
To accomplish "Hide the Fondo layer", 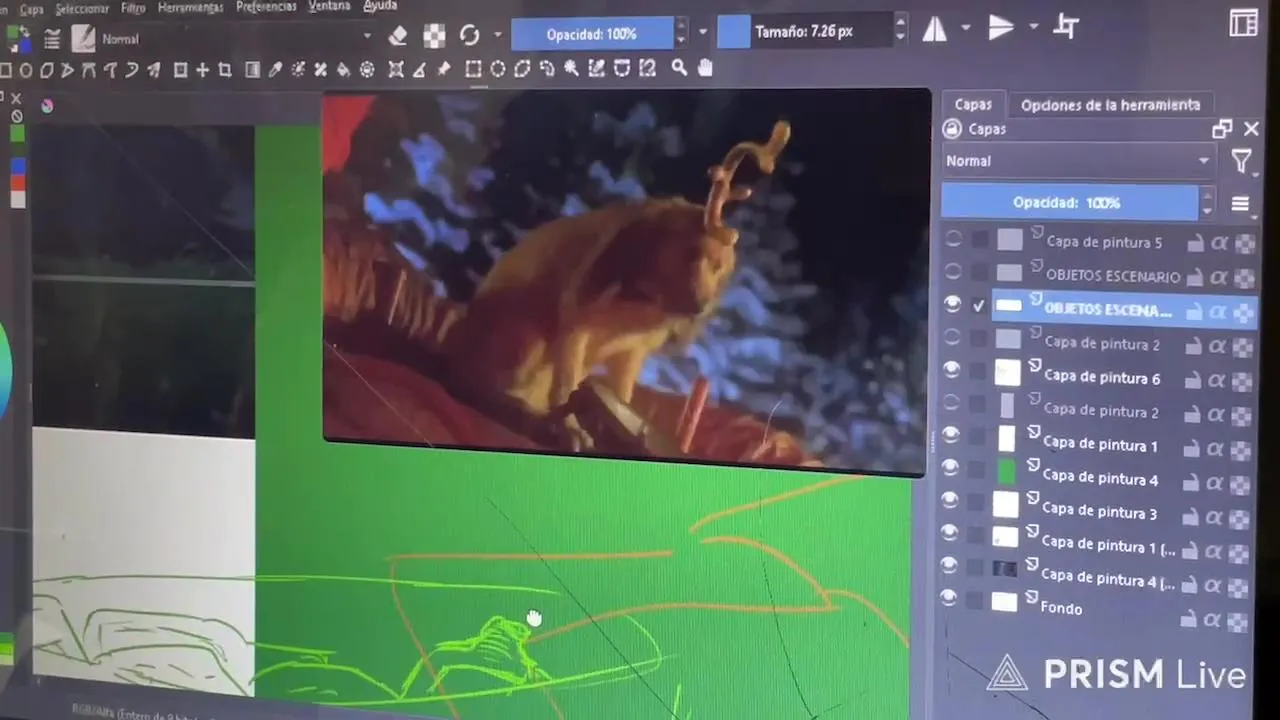I will pyautogui.click(x=948, y=597).
